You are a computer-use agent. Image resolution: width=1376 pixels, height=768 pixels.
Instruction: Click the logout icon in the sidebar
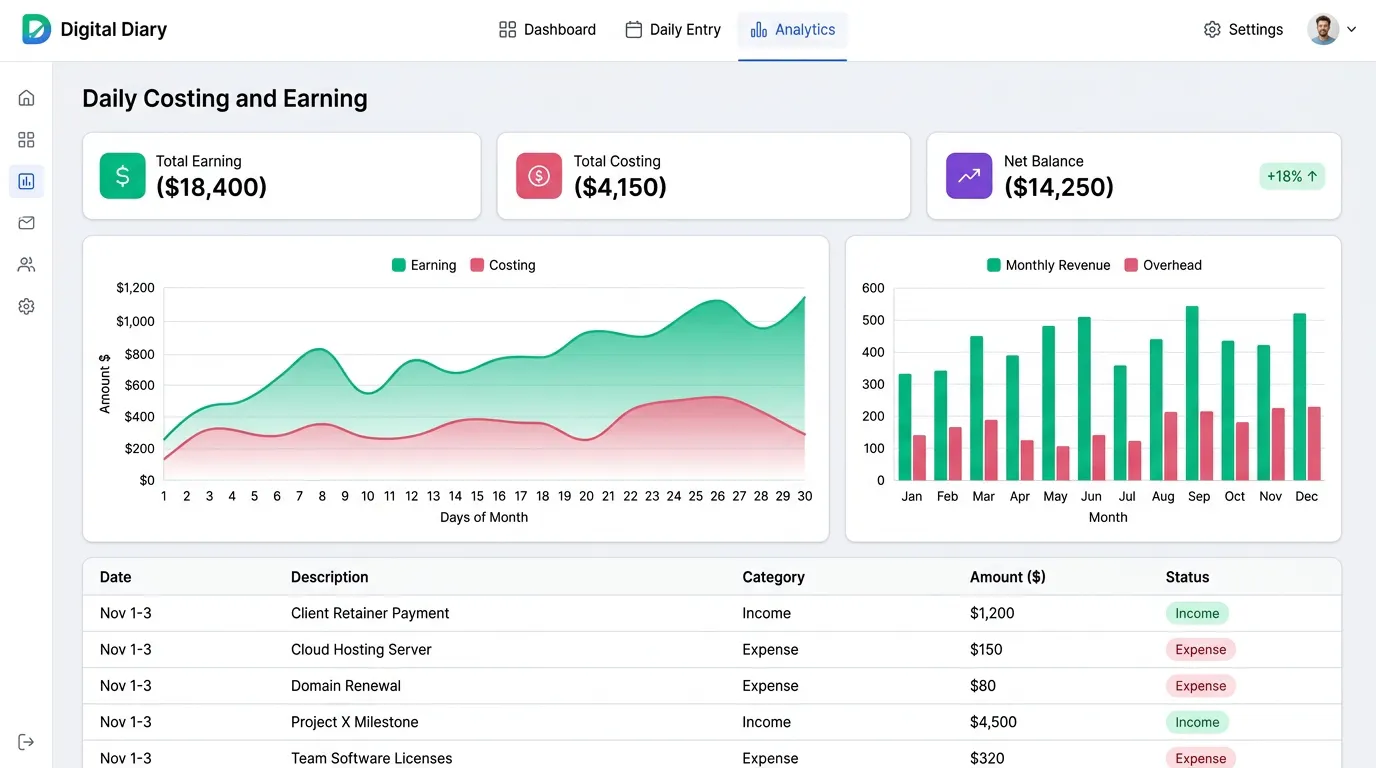(x=27, y=742)
